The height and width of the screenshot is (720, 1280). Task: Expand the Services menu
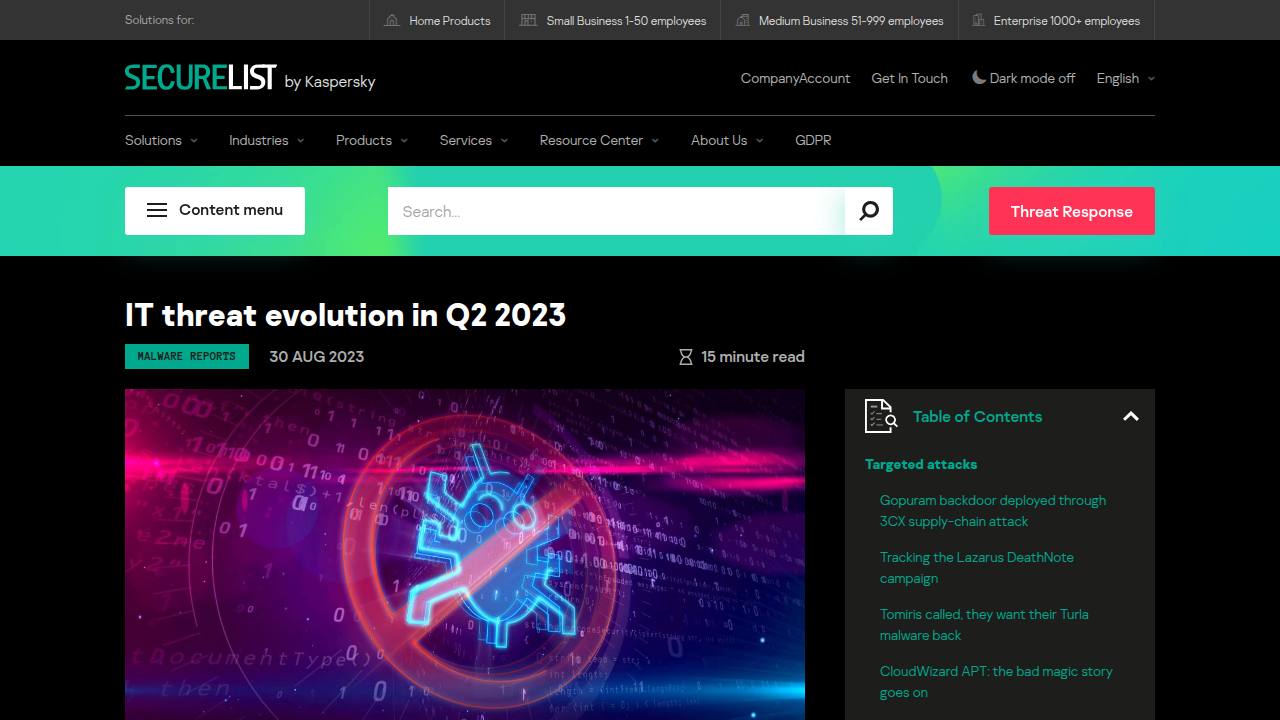[x=474, y=140]
